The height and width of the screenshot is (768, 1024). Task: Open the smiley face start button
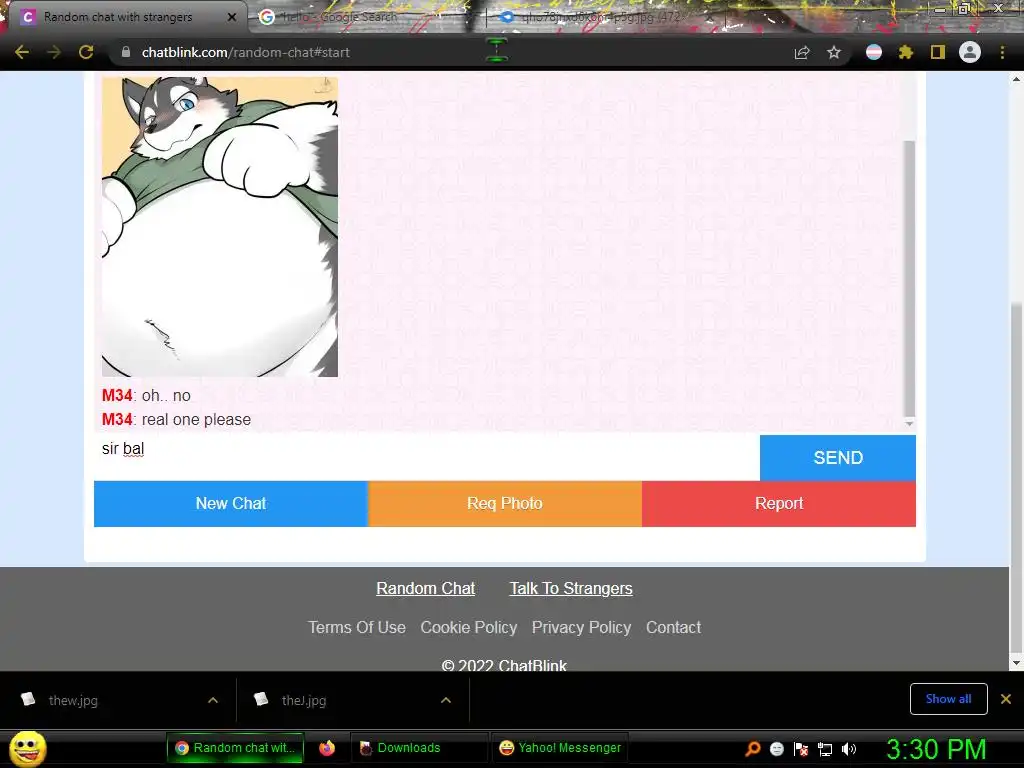(x=27, y=748)
